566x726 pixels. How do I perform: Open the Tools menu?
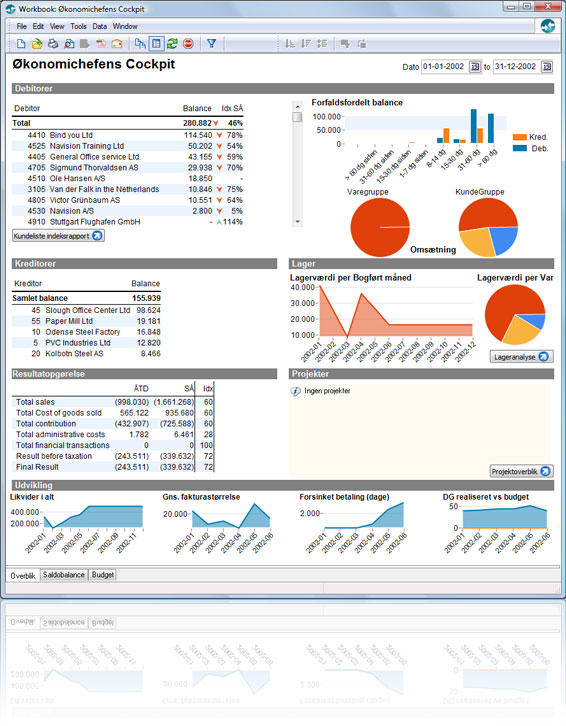tap(78, 26)
